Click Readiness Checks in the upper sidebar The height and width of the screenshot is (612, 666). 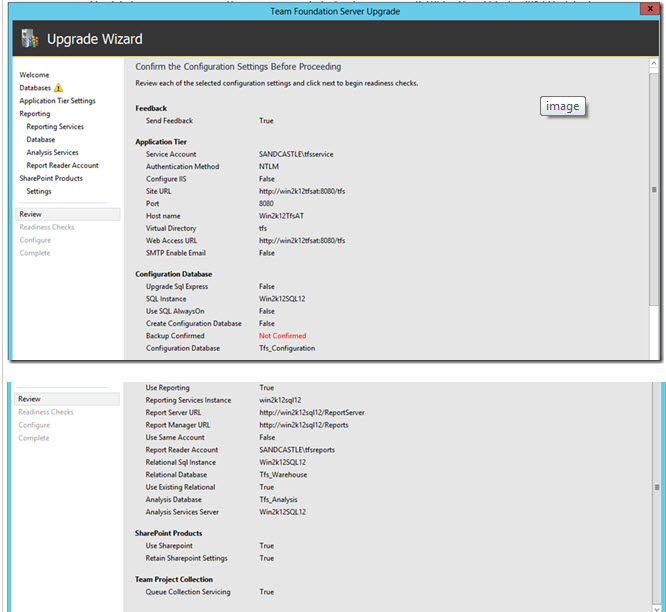(47, 227)
